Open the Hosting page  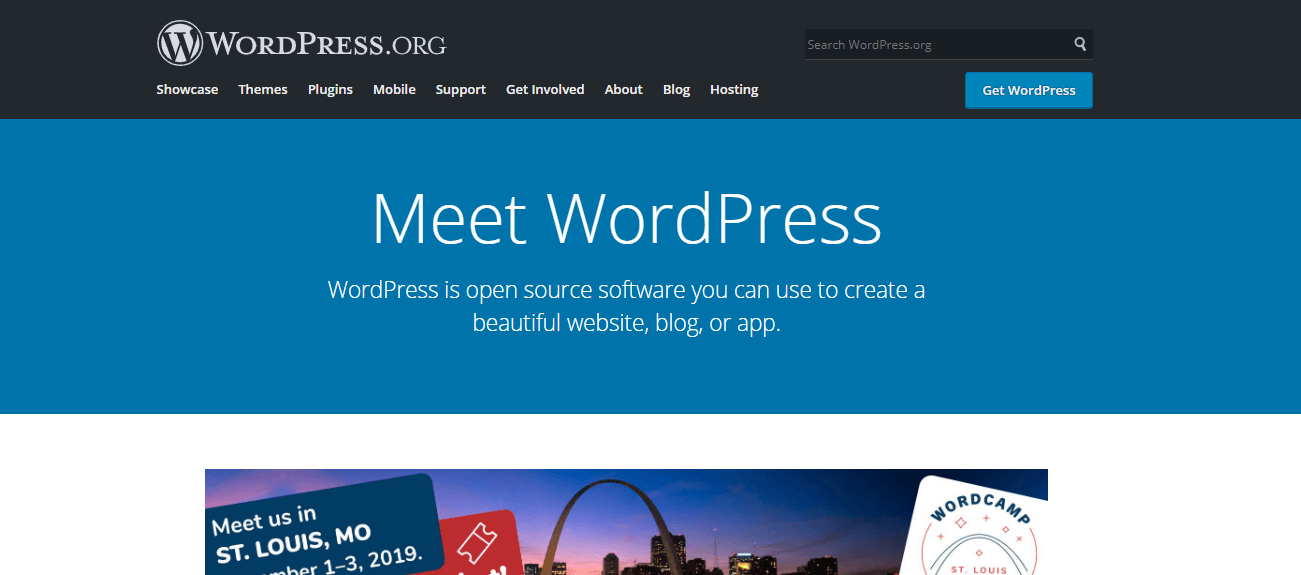[x=734, y=89]
